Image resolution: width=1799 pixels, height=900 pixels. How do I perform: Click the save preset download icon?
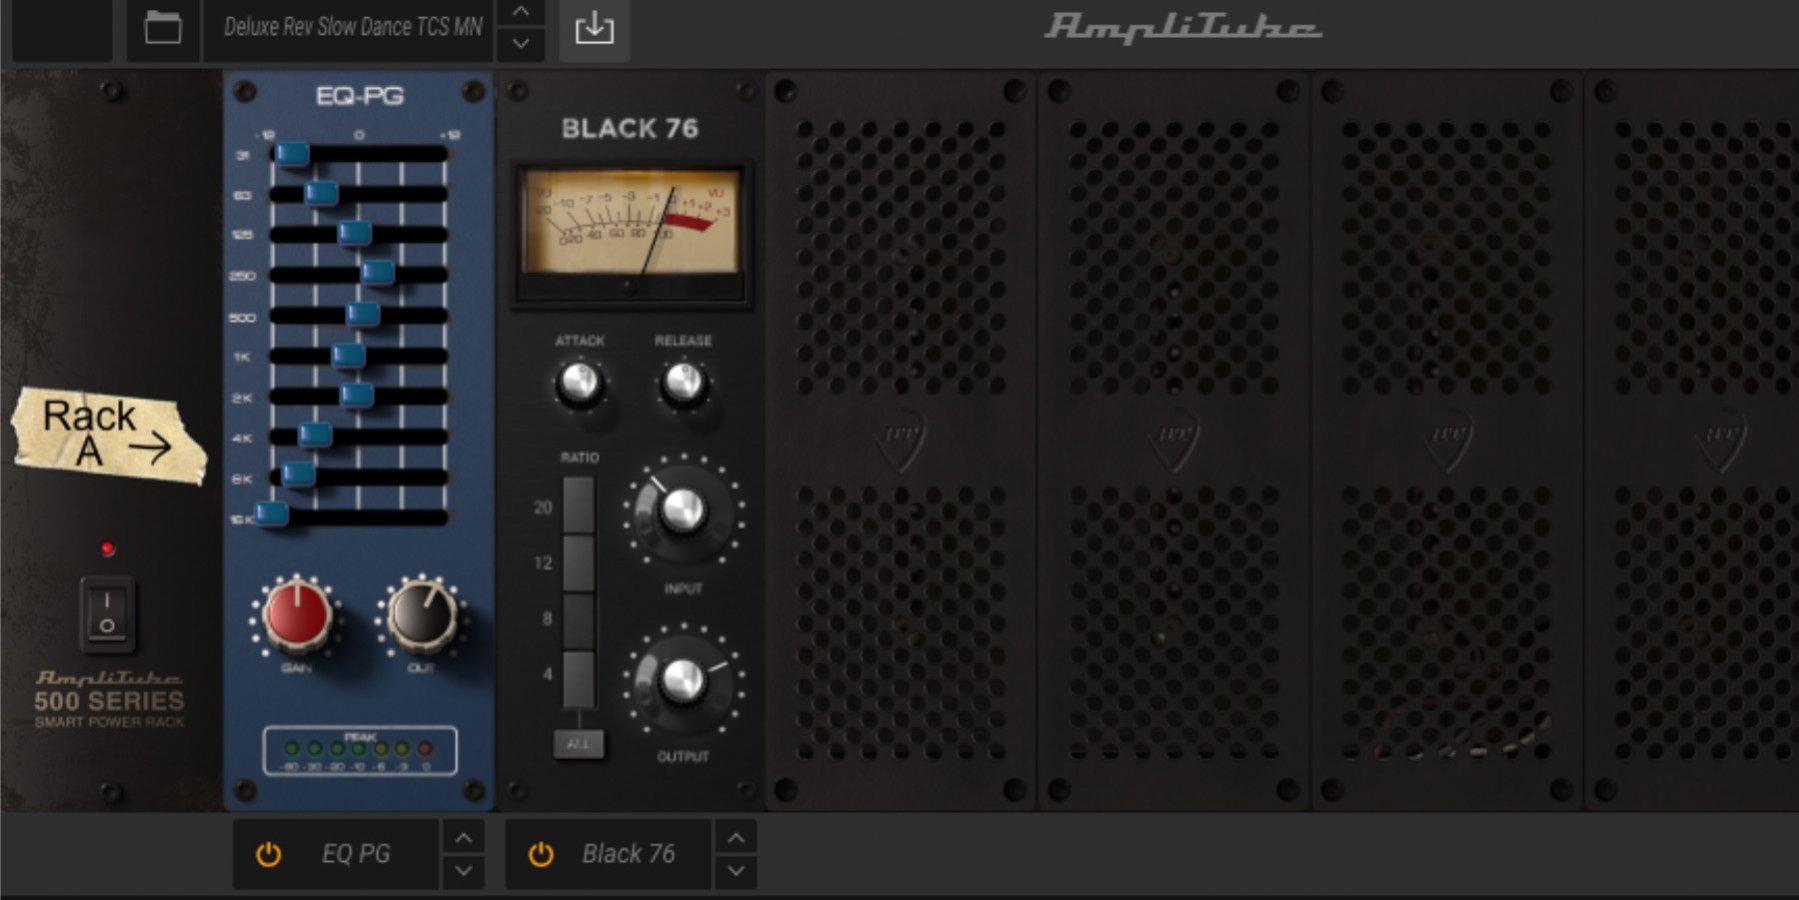594,28
